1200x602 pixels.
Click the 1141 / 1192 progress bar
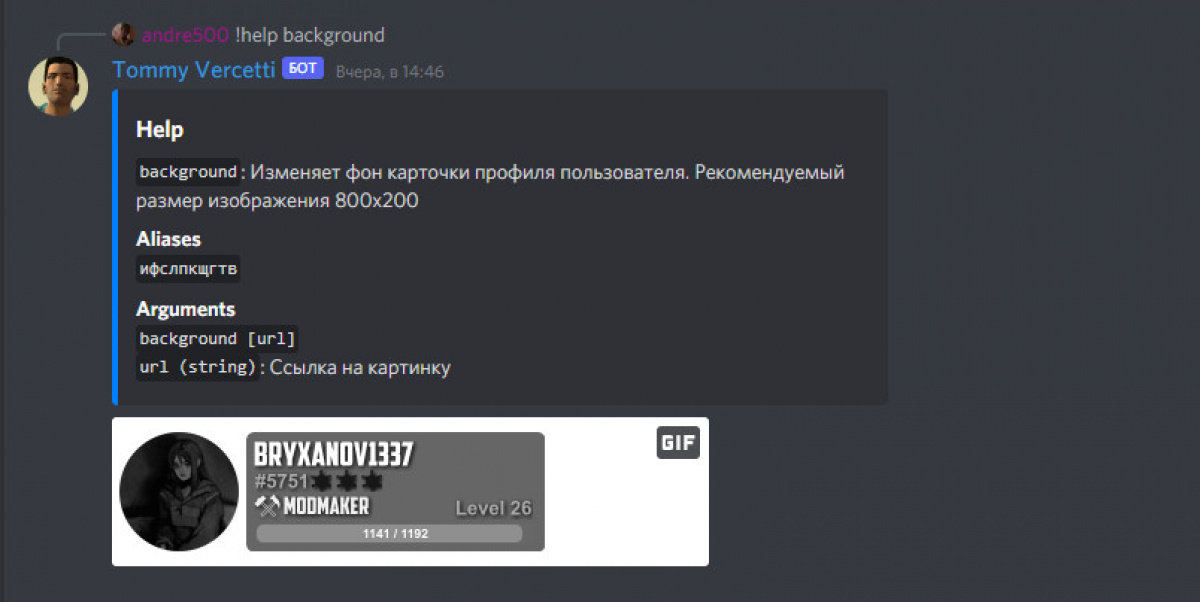[390, 534]
